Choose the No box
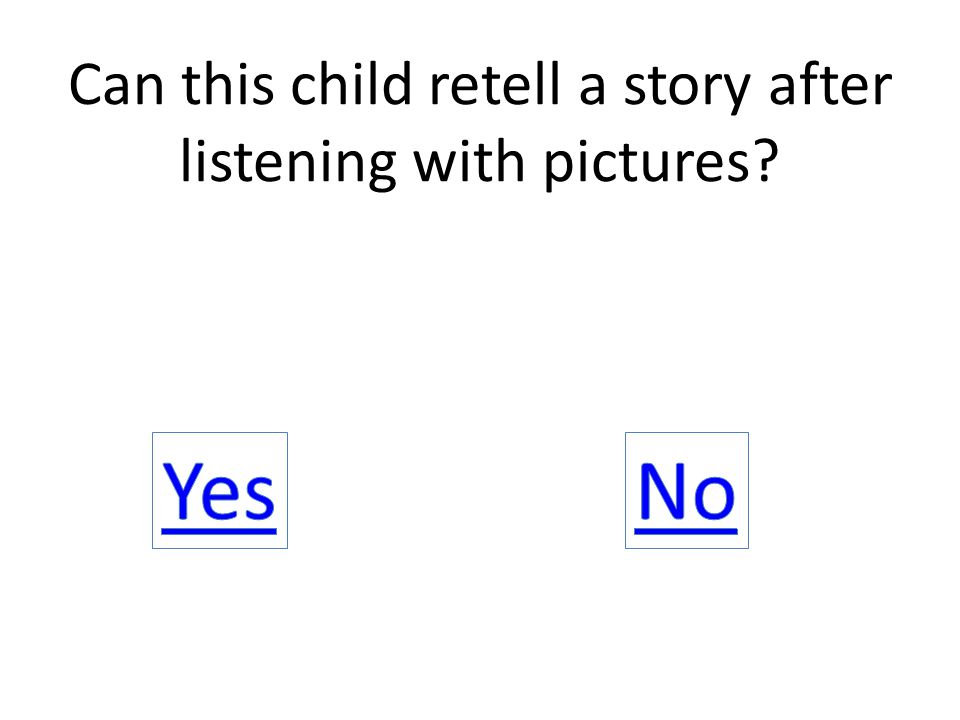 pos(686,491)
